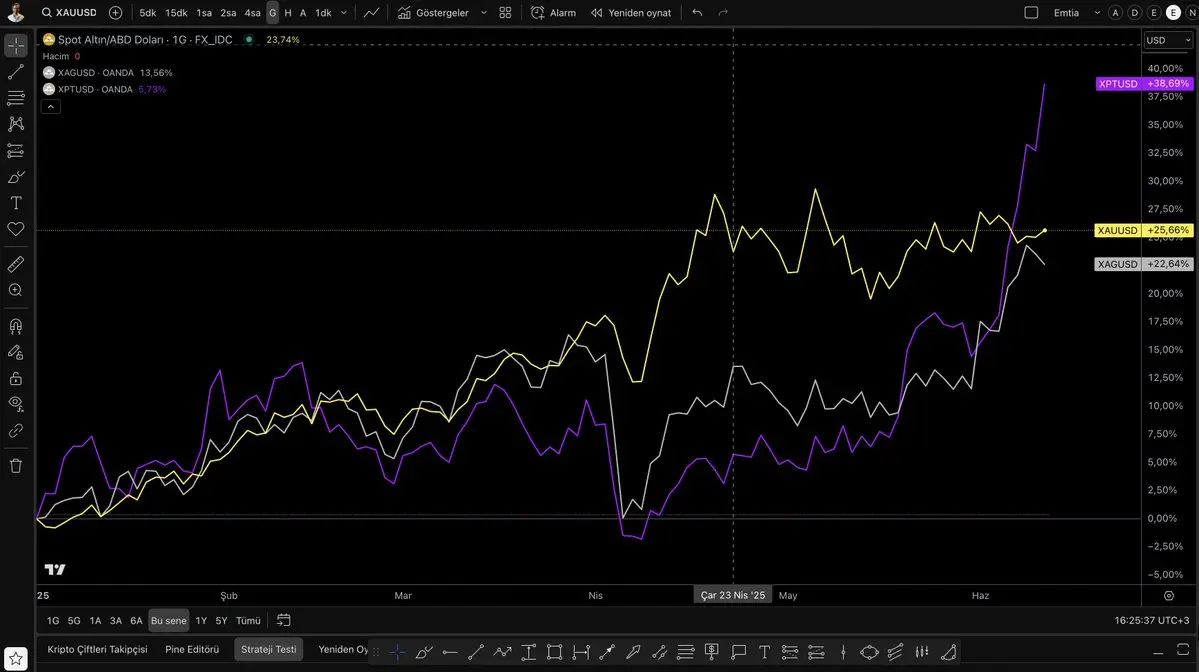
Task: Switch to the D layout circle
Action: [1135, 13]
